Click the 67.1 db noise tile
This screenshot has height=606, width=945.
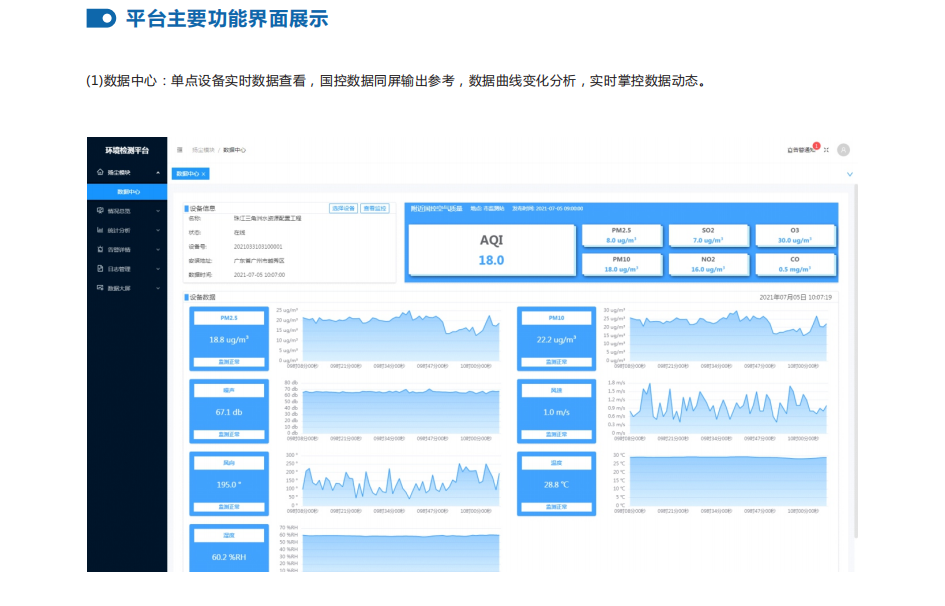[x=229, y=411]
